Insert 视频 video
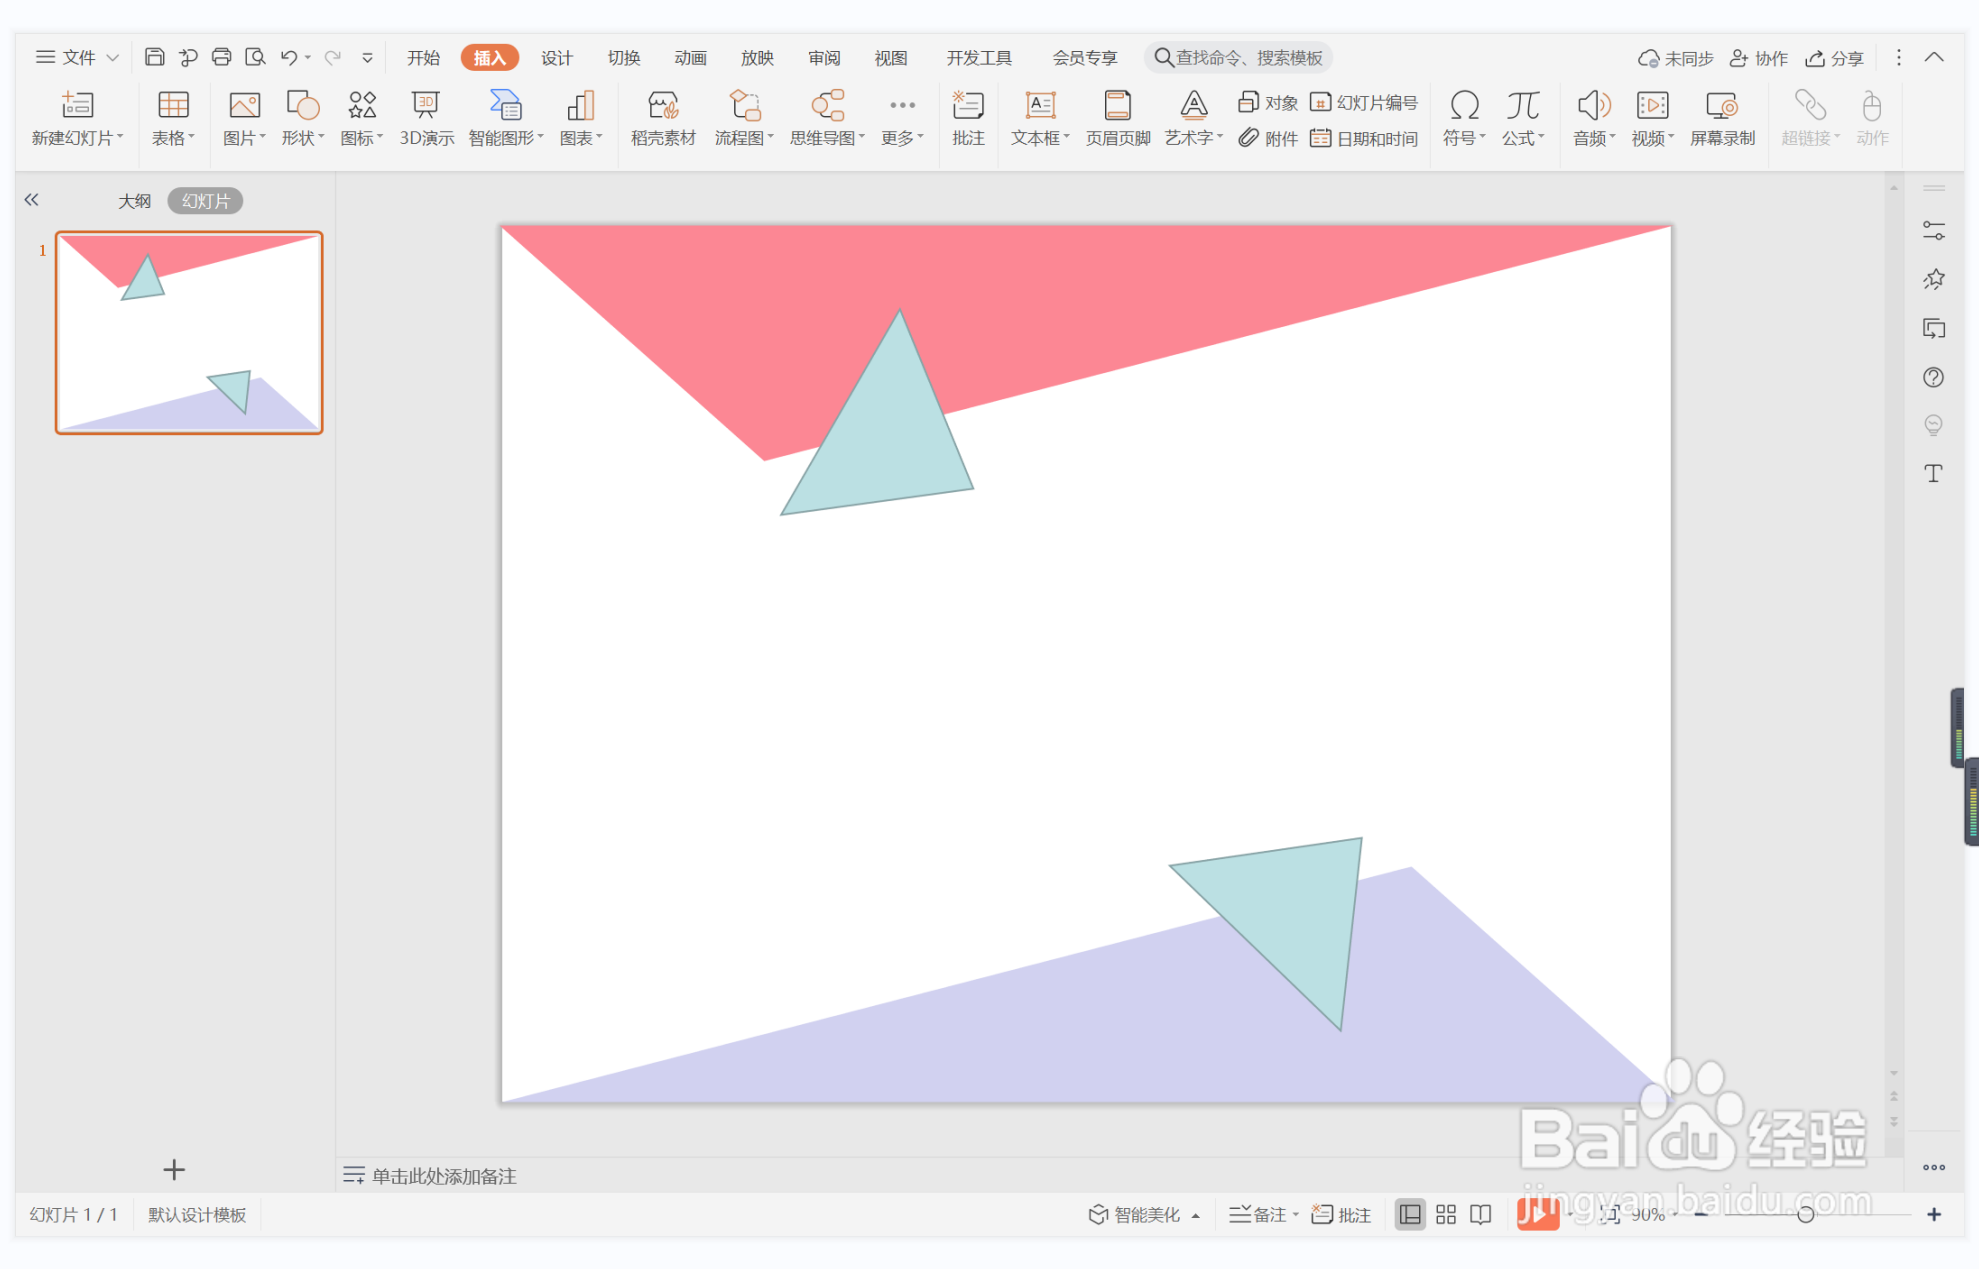Screen dimensions: 1979x1269 pos(1653,118)
